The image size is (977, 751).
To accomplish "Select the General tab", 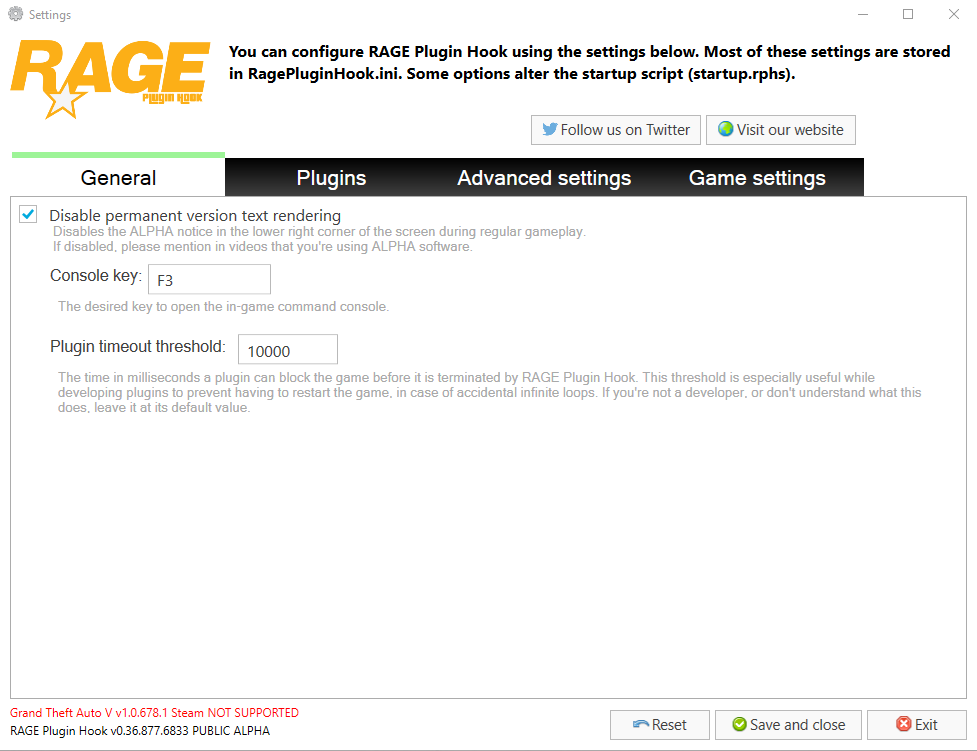I will (x=118, y=177).
